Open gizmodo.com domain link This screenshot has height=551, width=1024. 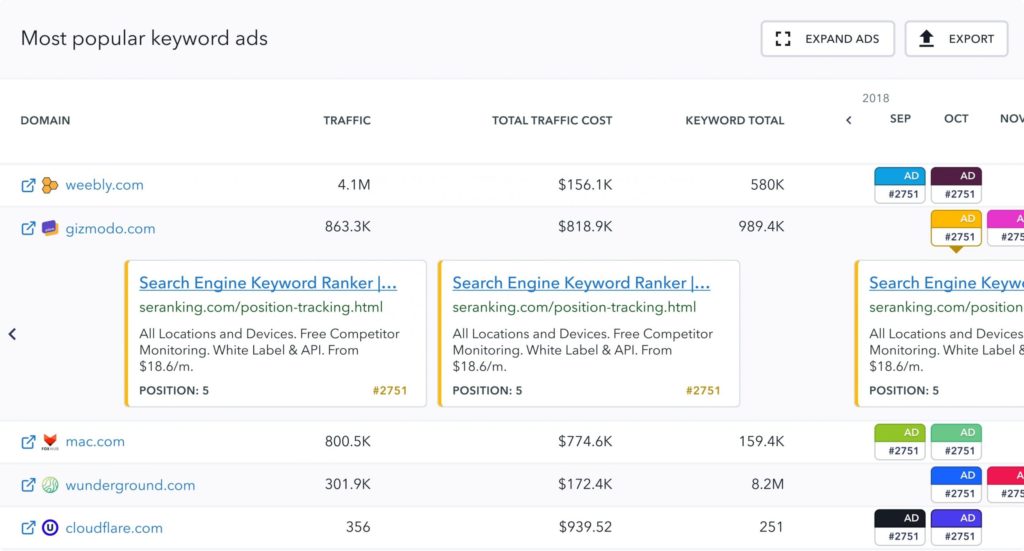click(110, 229)
